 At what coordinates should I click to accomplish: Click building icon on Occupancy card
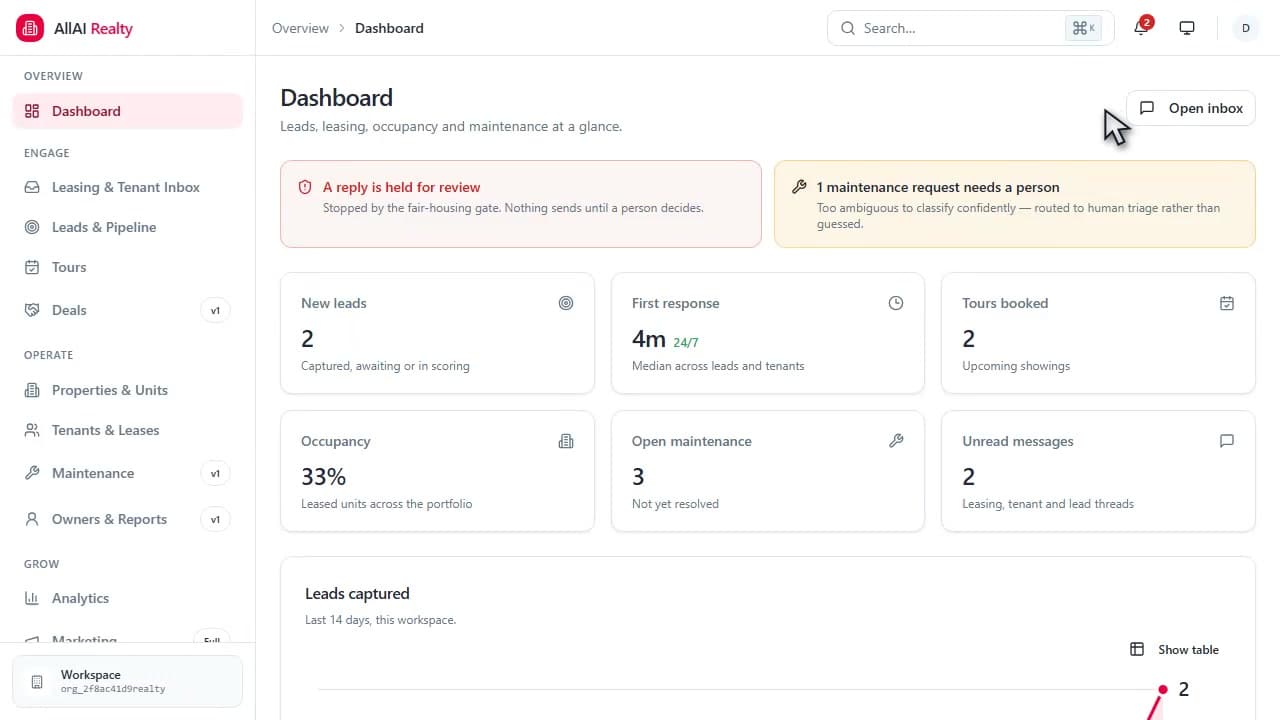tap(566, 441)
